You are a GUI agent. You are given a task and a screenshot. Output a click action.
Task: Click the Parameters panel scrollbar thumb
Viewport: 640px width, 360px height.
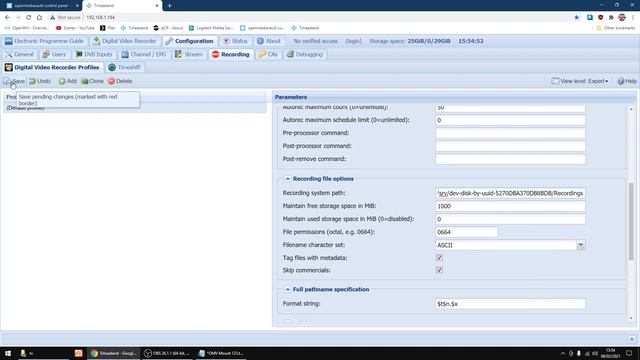[631, 221]
